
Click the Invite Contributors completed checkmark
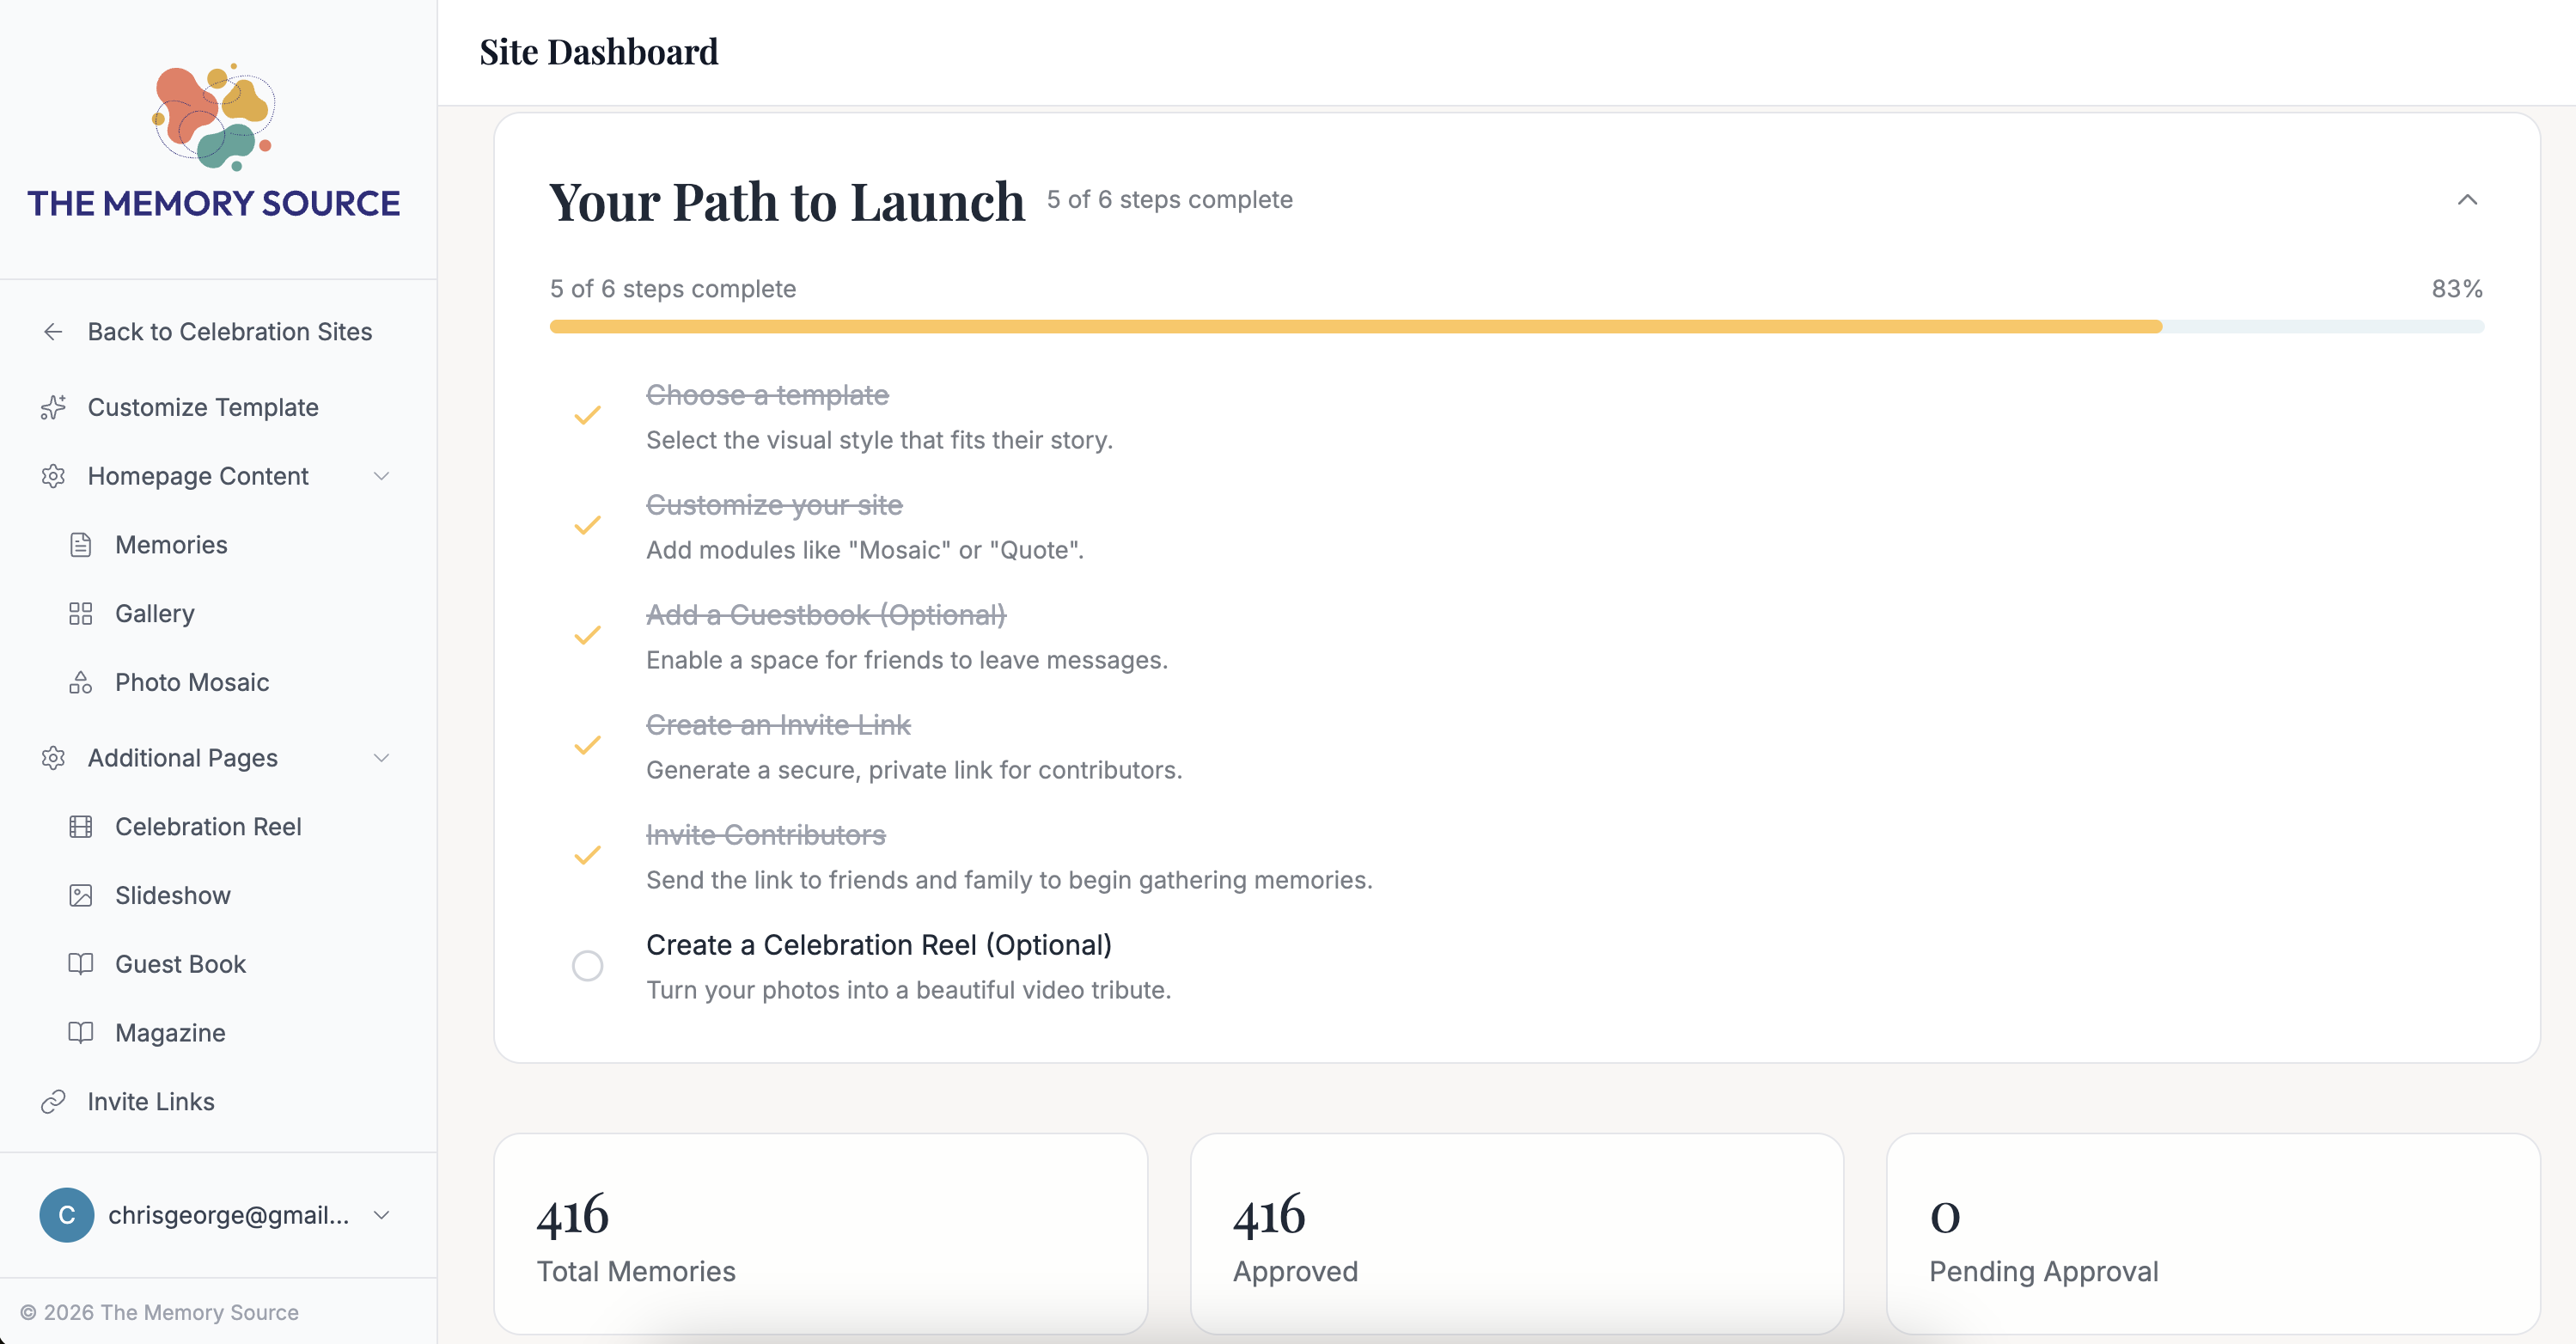[588, 853]
